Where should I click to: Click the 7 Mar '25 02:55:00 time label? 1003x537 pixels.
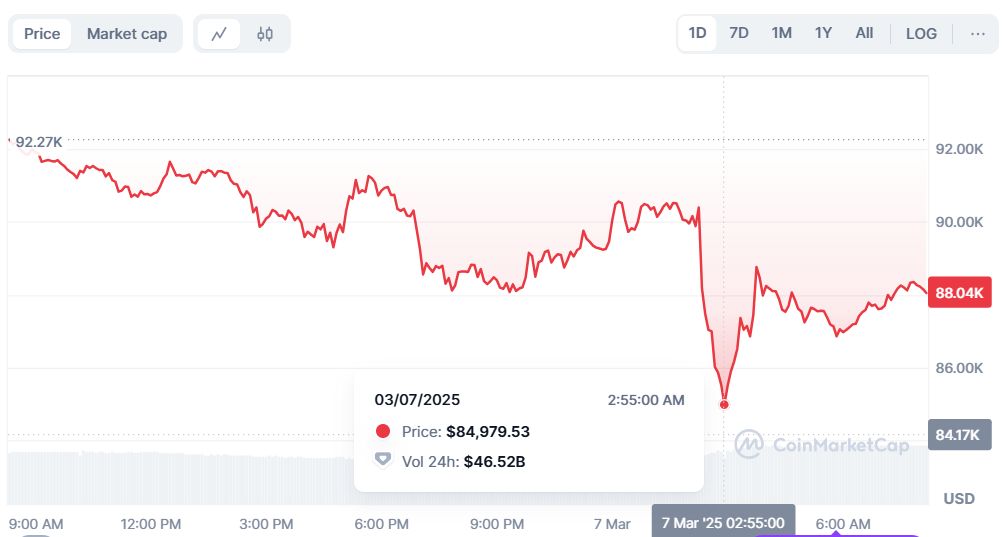point(724,522)
